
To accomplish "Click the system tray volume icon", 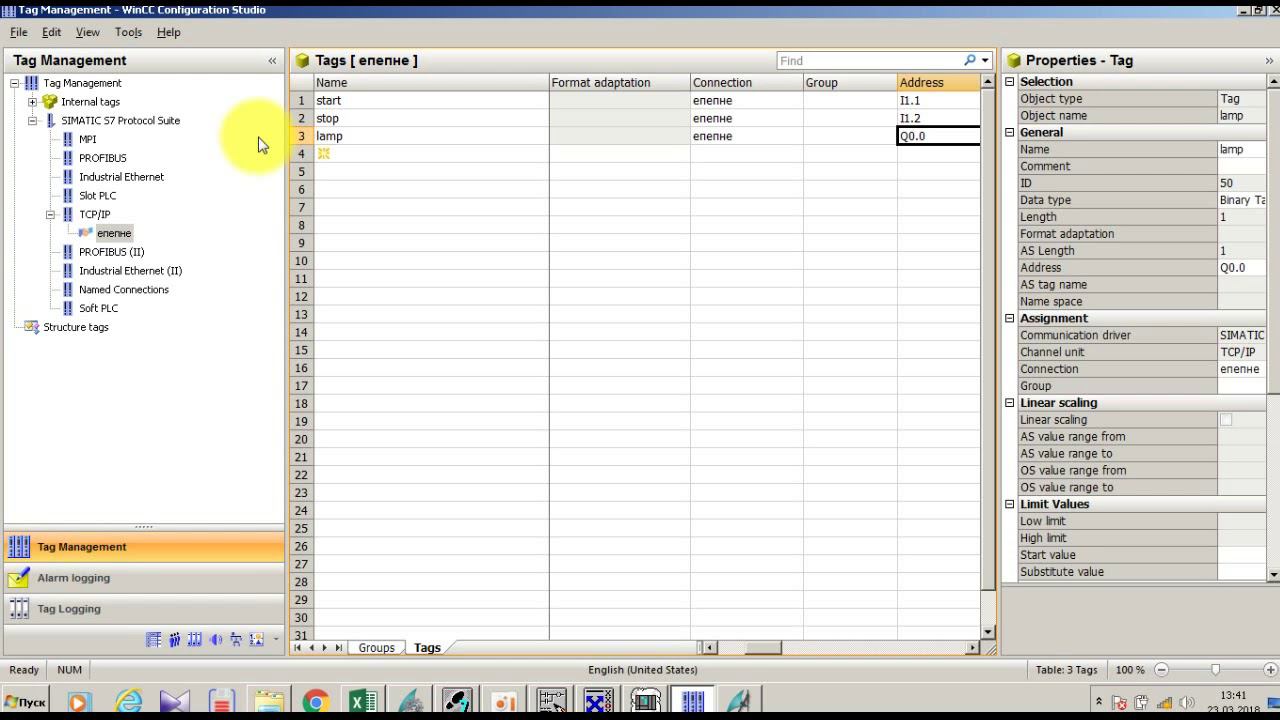I will pos(1187,703).
